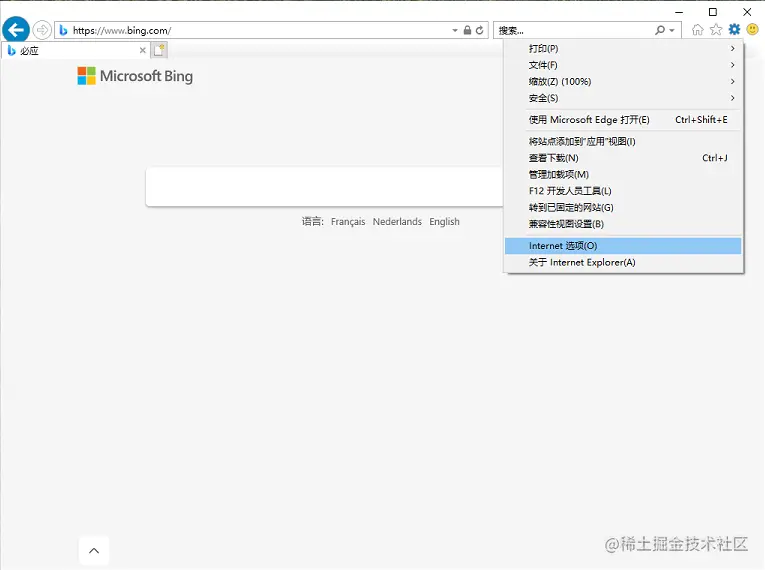Click the scroll-up chevron button

94,550
